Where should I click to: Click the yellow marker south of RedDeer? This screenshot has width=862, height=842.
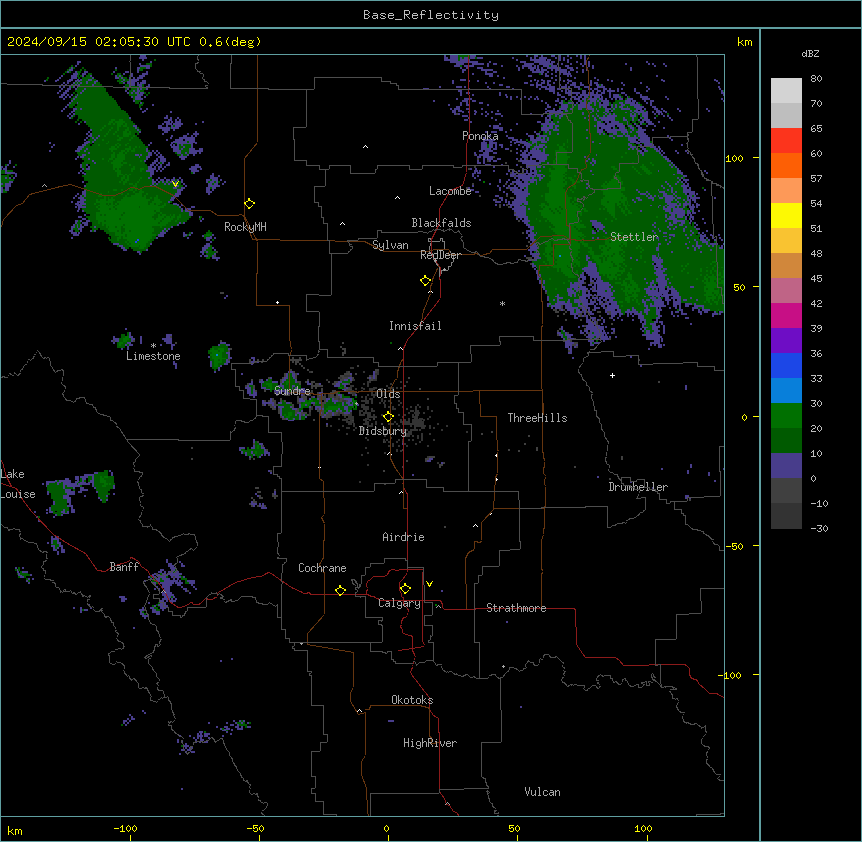(x=425, y=281)
